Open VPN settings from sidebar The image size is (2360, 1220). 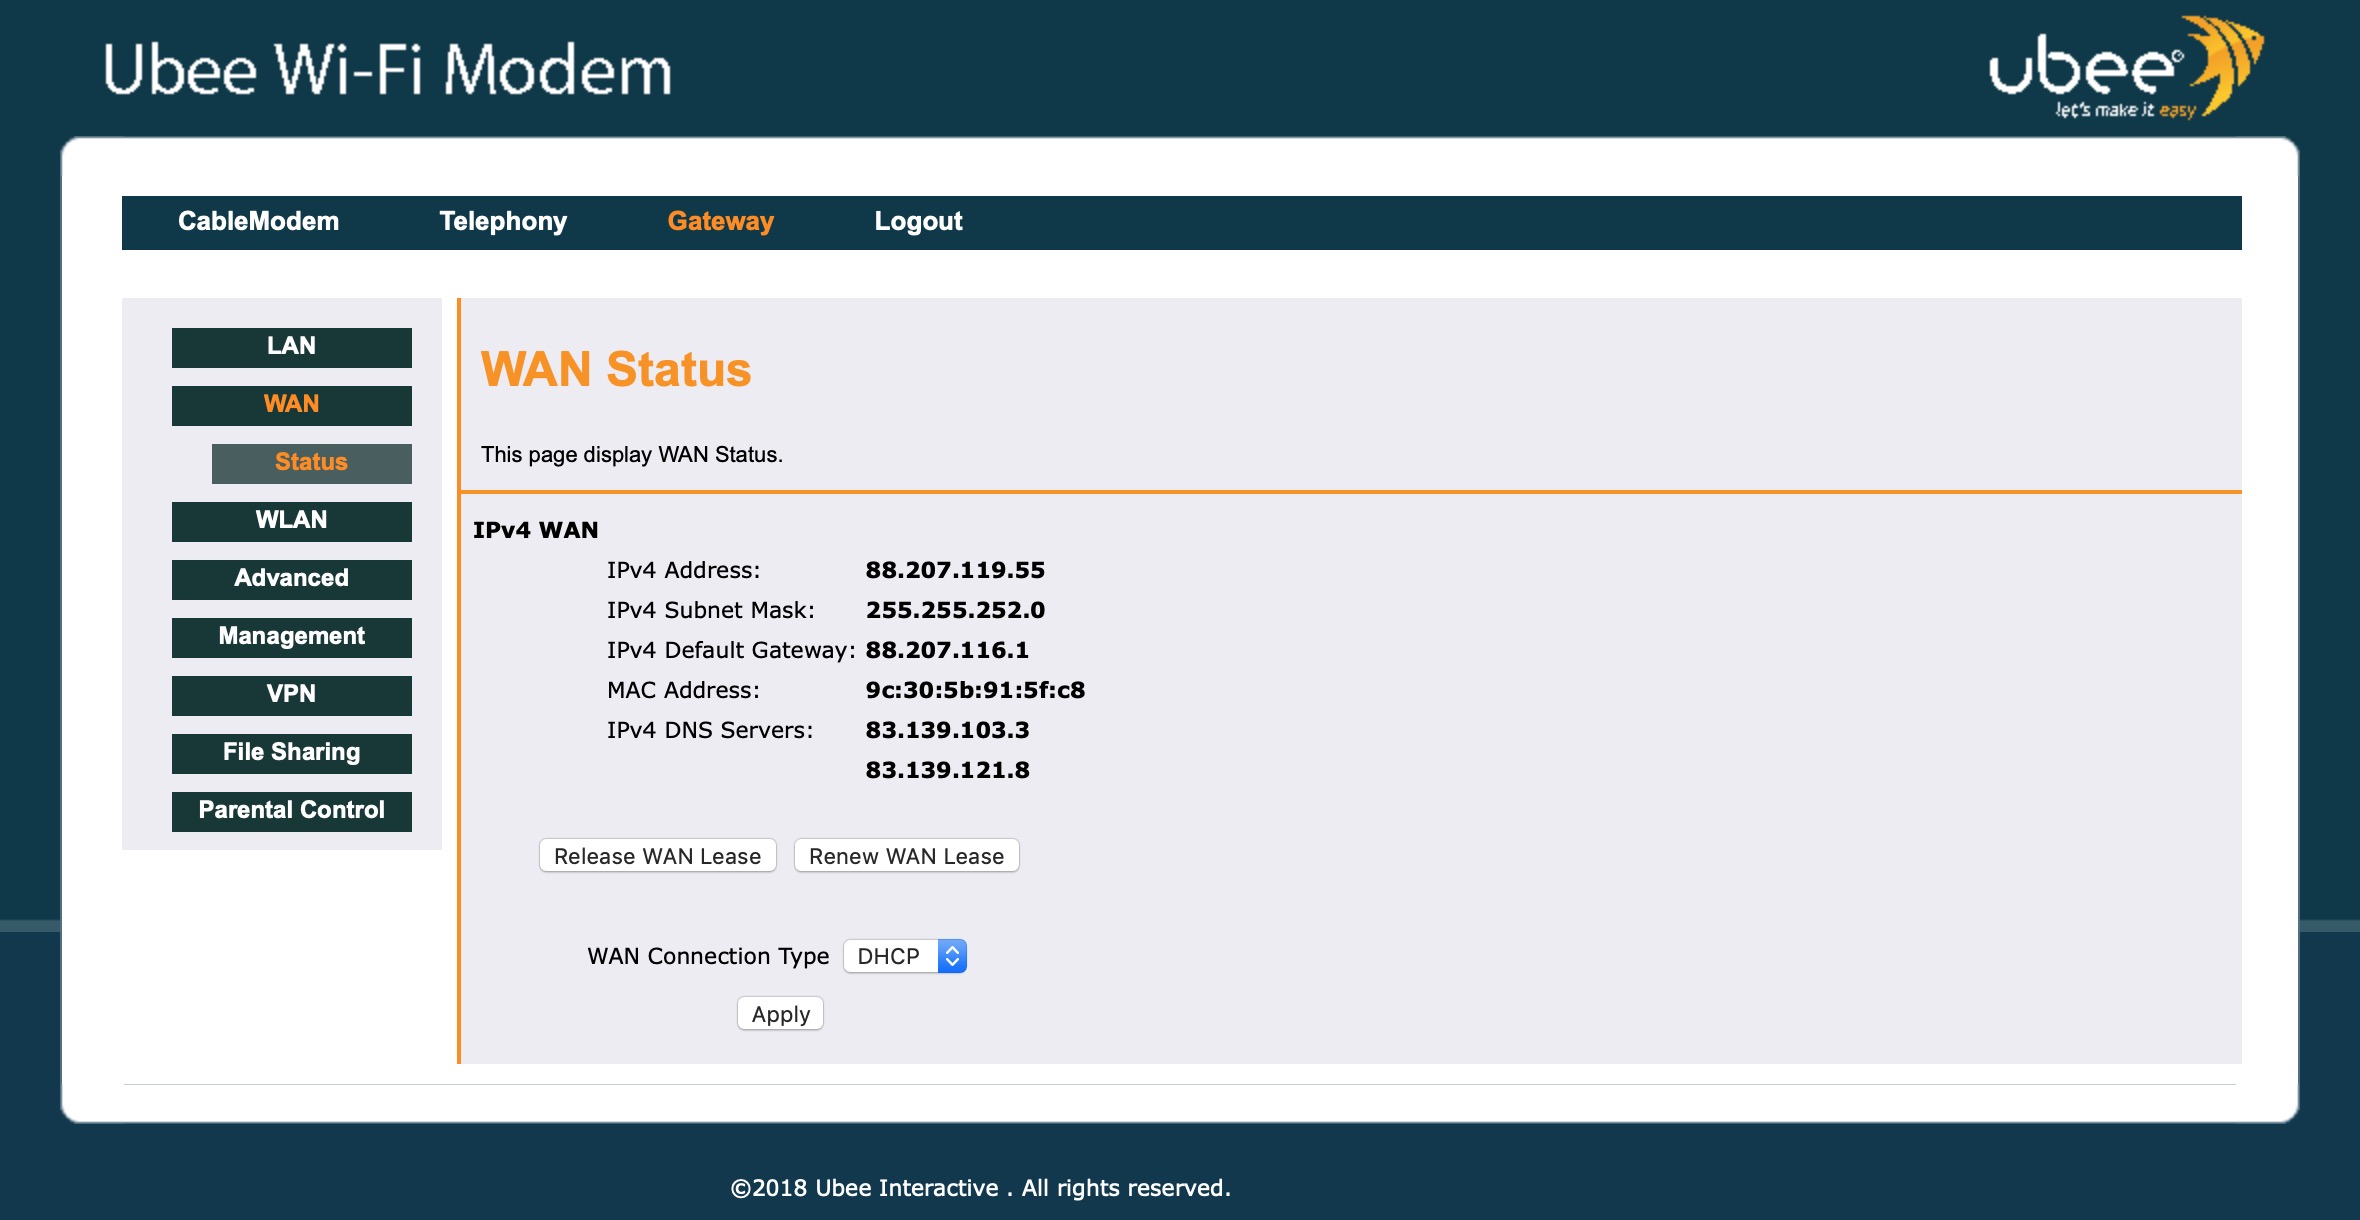tap(291, 695)
